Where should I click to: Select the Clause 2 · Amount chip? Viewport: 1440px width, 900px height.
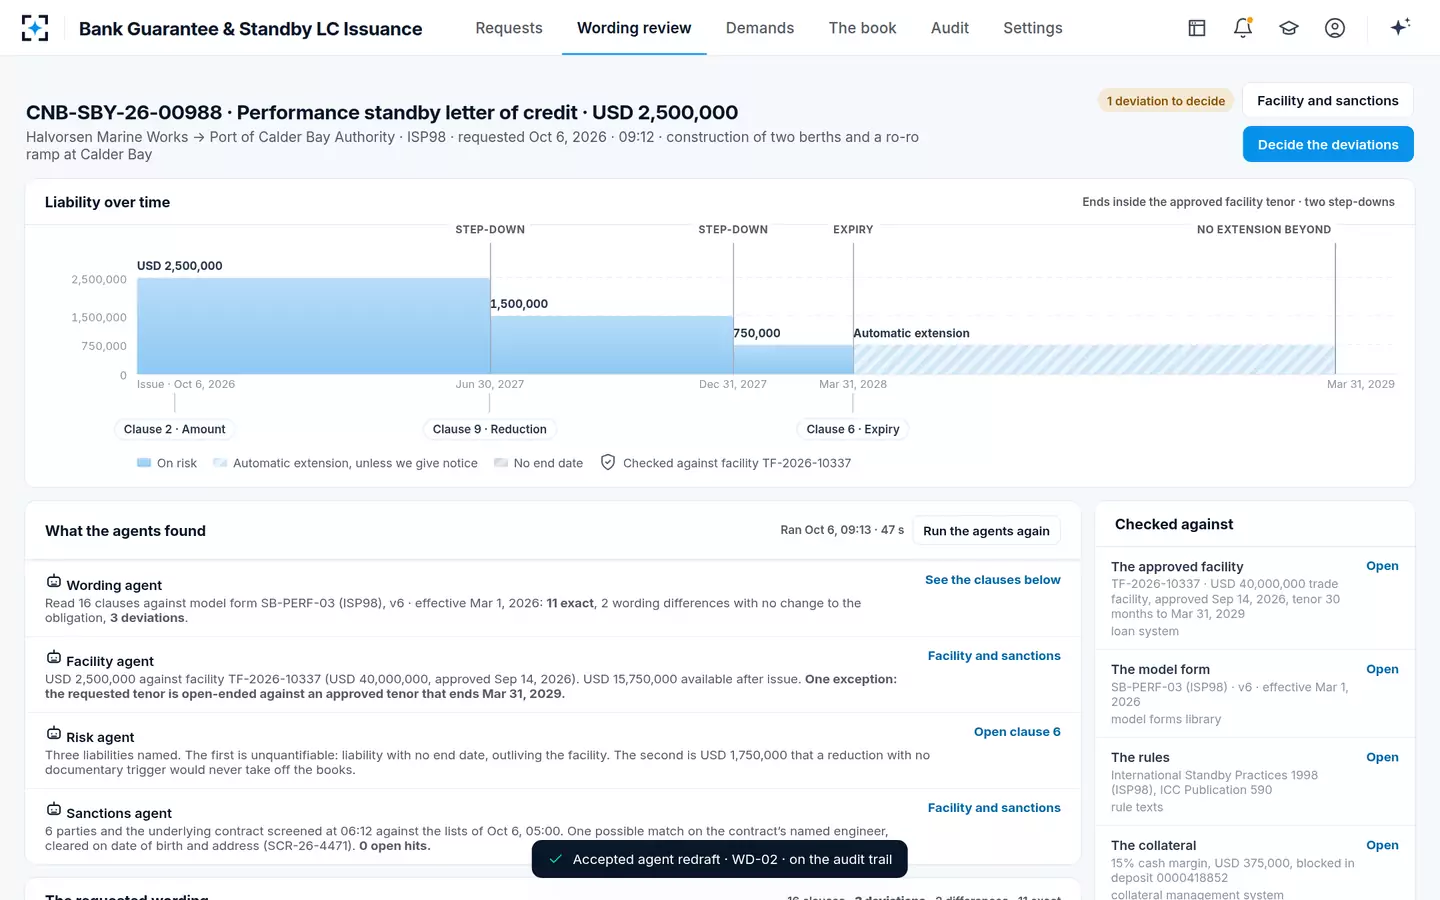[x=175, y=429]
